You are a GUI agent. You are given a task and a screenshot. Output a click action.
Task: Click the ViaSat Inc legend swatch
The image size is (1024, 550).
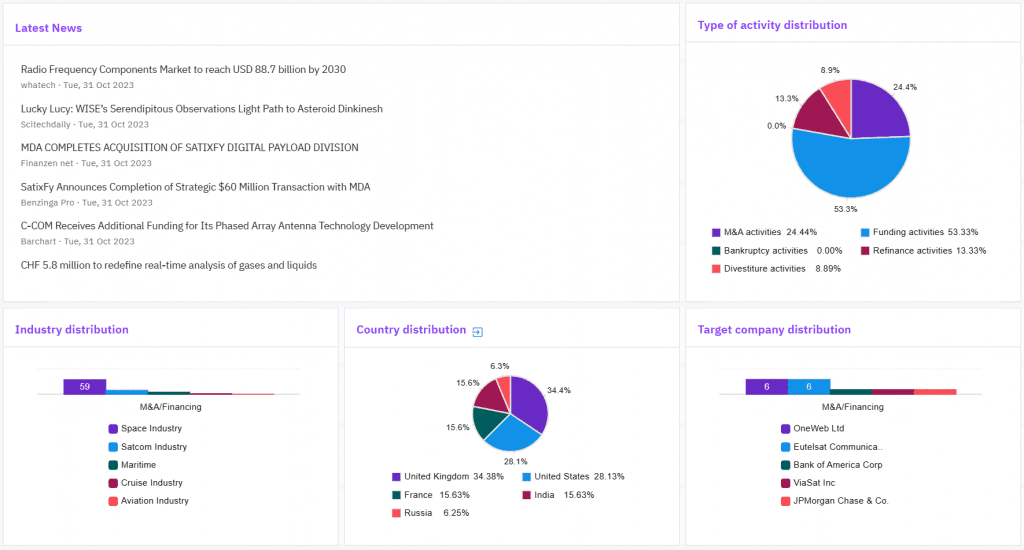[785, 483]
